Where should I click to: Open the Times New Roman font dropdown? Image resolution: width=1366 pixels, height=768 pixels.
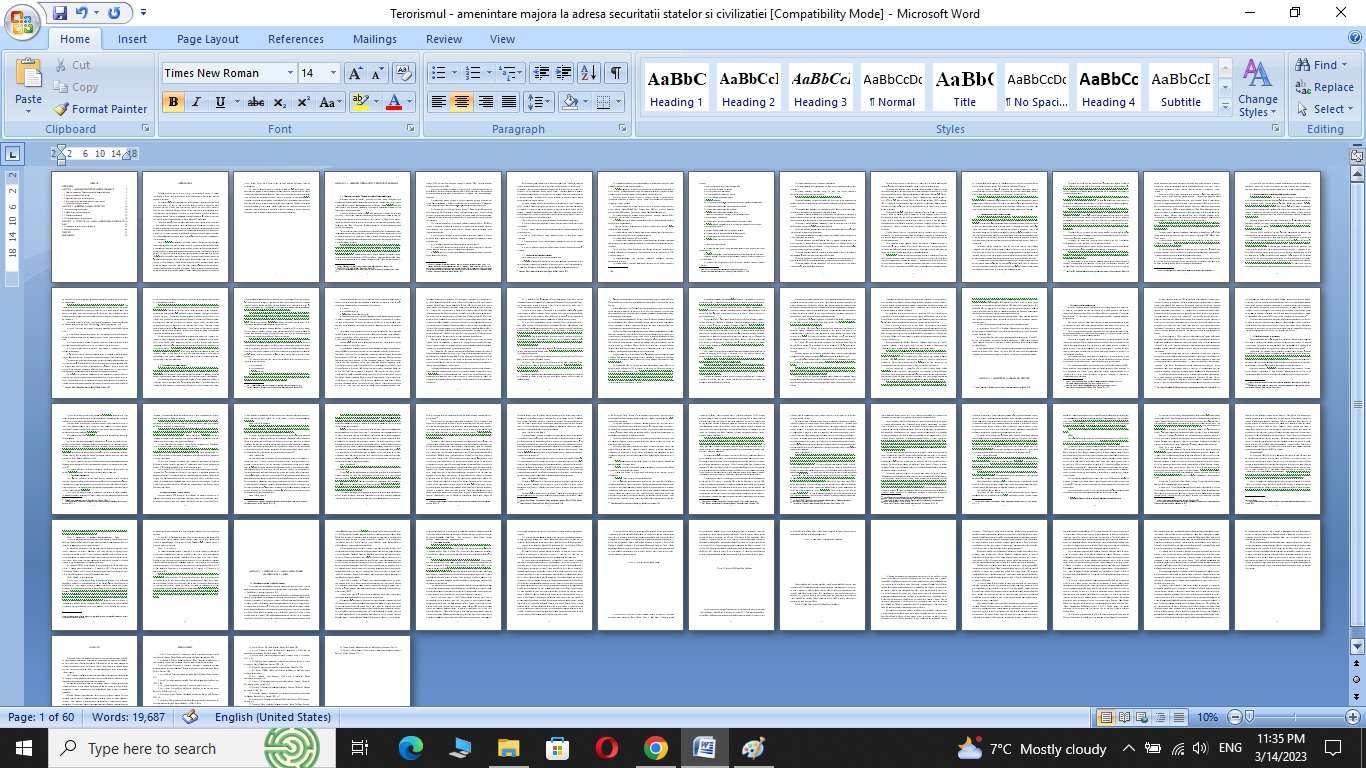click(x=290, y=73)
